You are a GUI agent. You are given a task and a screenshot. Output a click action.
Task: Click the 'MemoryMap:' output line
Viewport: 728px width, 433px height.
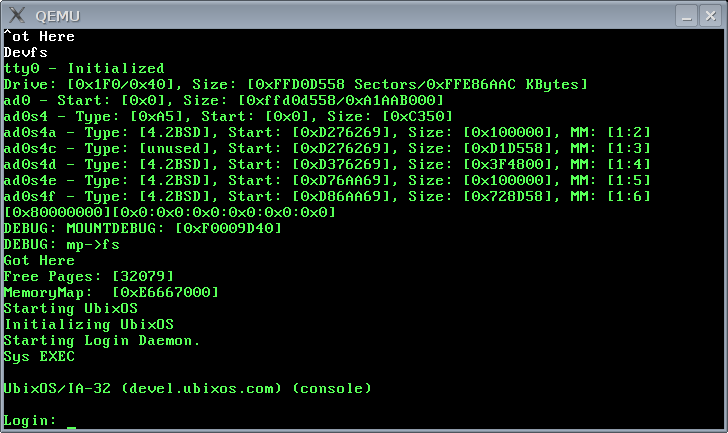coord(111,292)
